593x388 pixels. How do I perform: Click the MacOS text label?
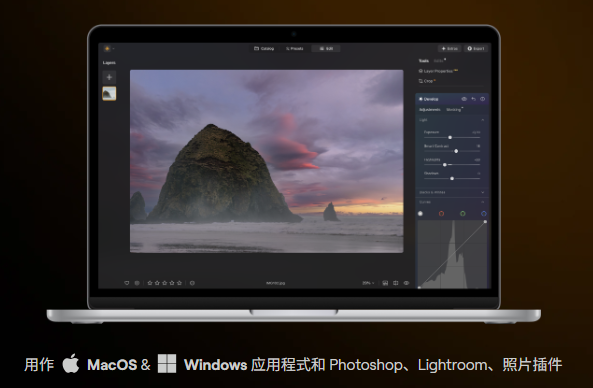pos(112,365)
